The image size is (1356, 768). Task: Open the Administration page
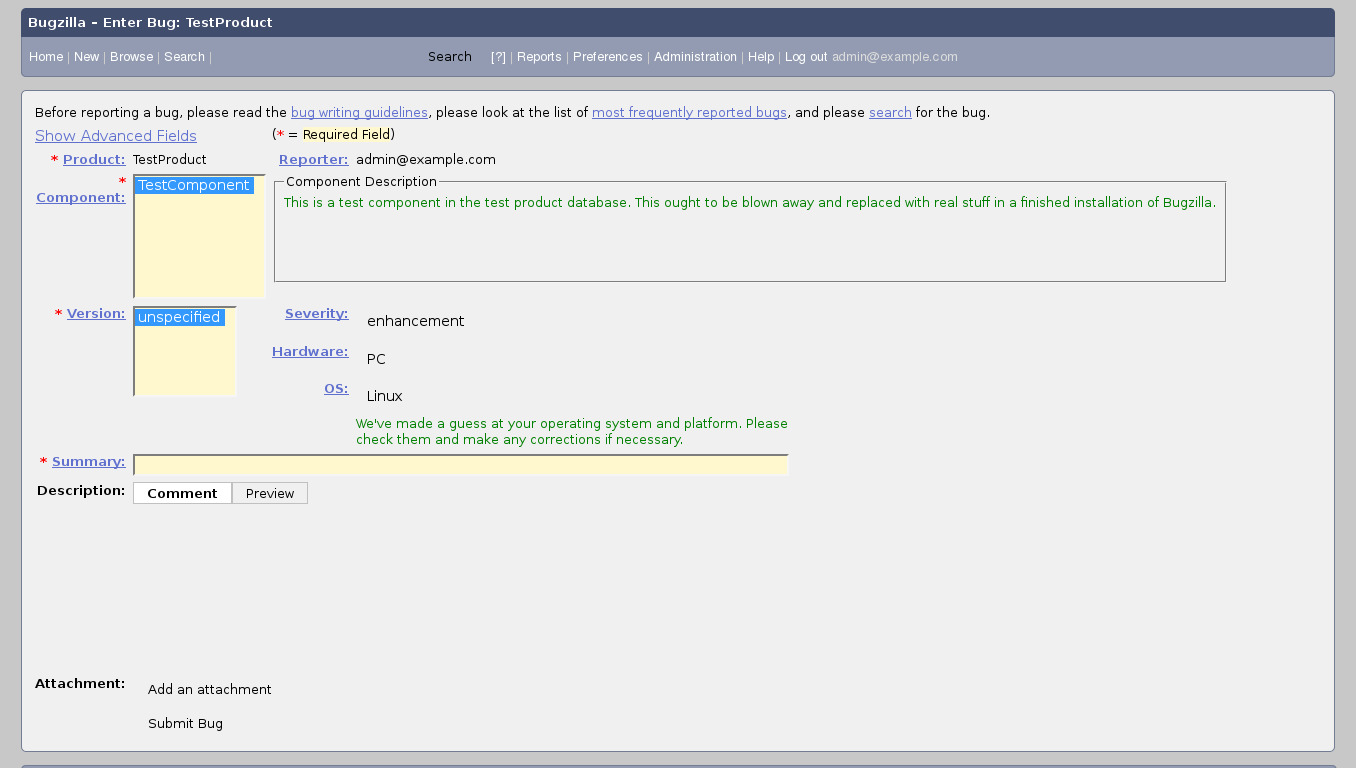point(695,57)
